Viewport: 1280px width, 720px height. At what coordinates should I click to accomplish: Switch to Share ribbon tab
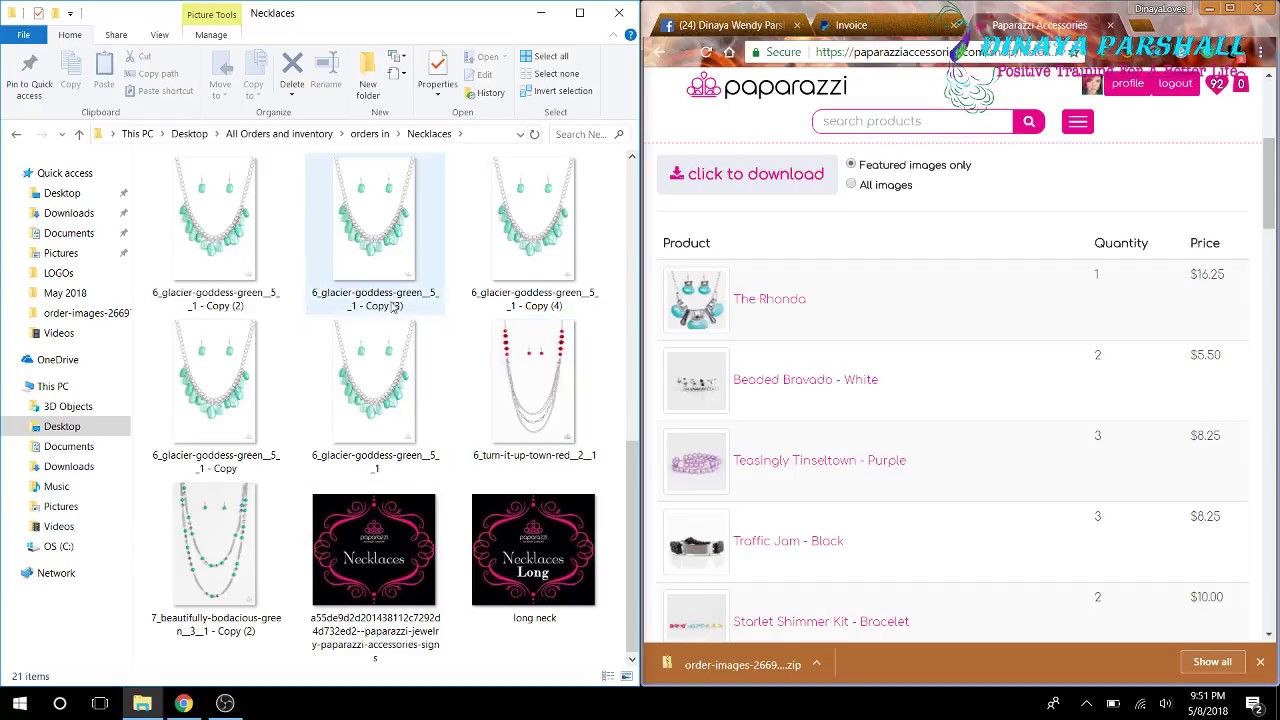116,35
